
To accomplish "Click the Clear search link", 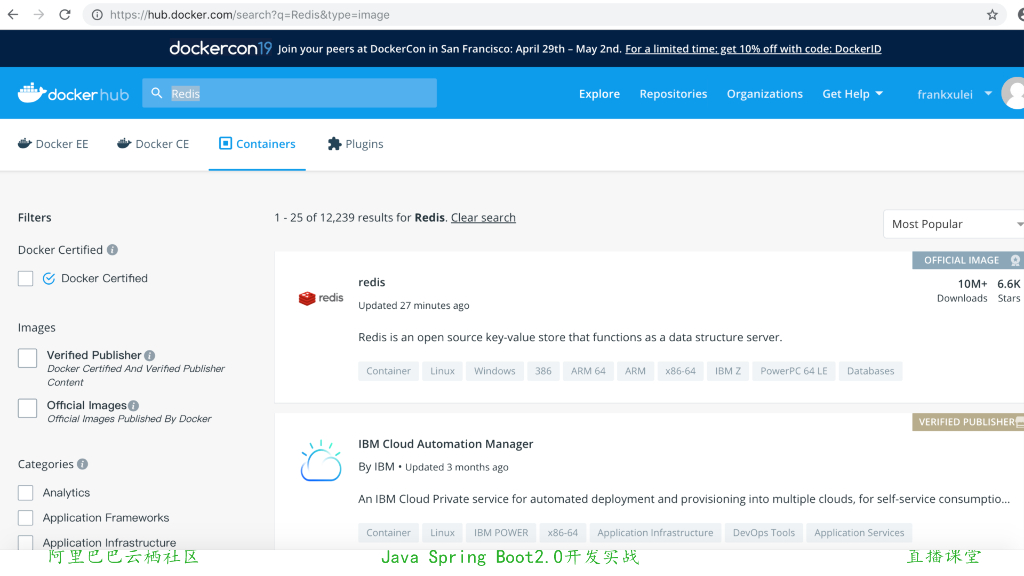I will [483, 217].
